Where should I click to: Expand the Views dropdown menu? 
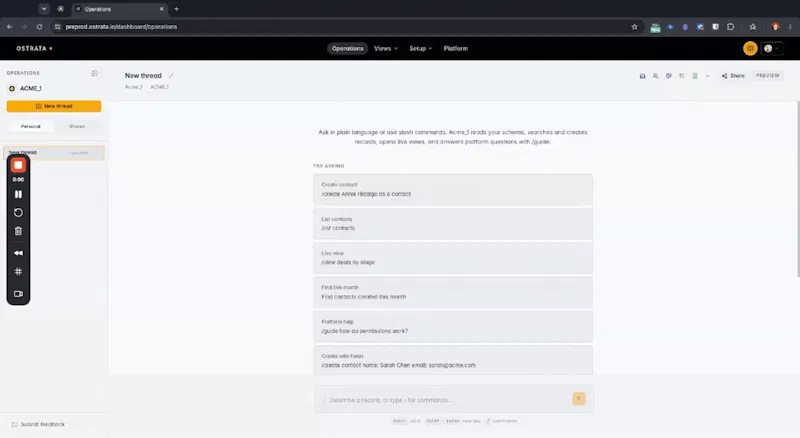coord(386,48)
